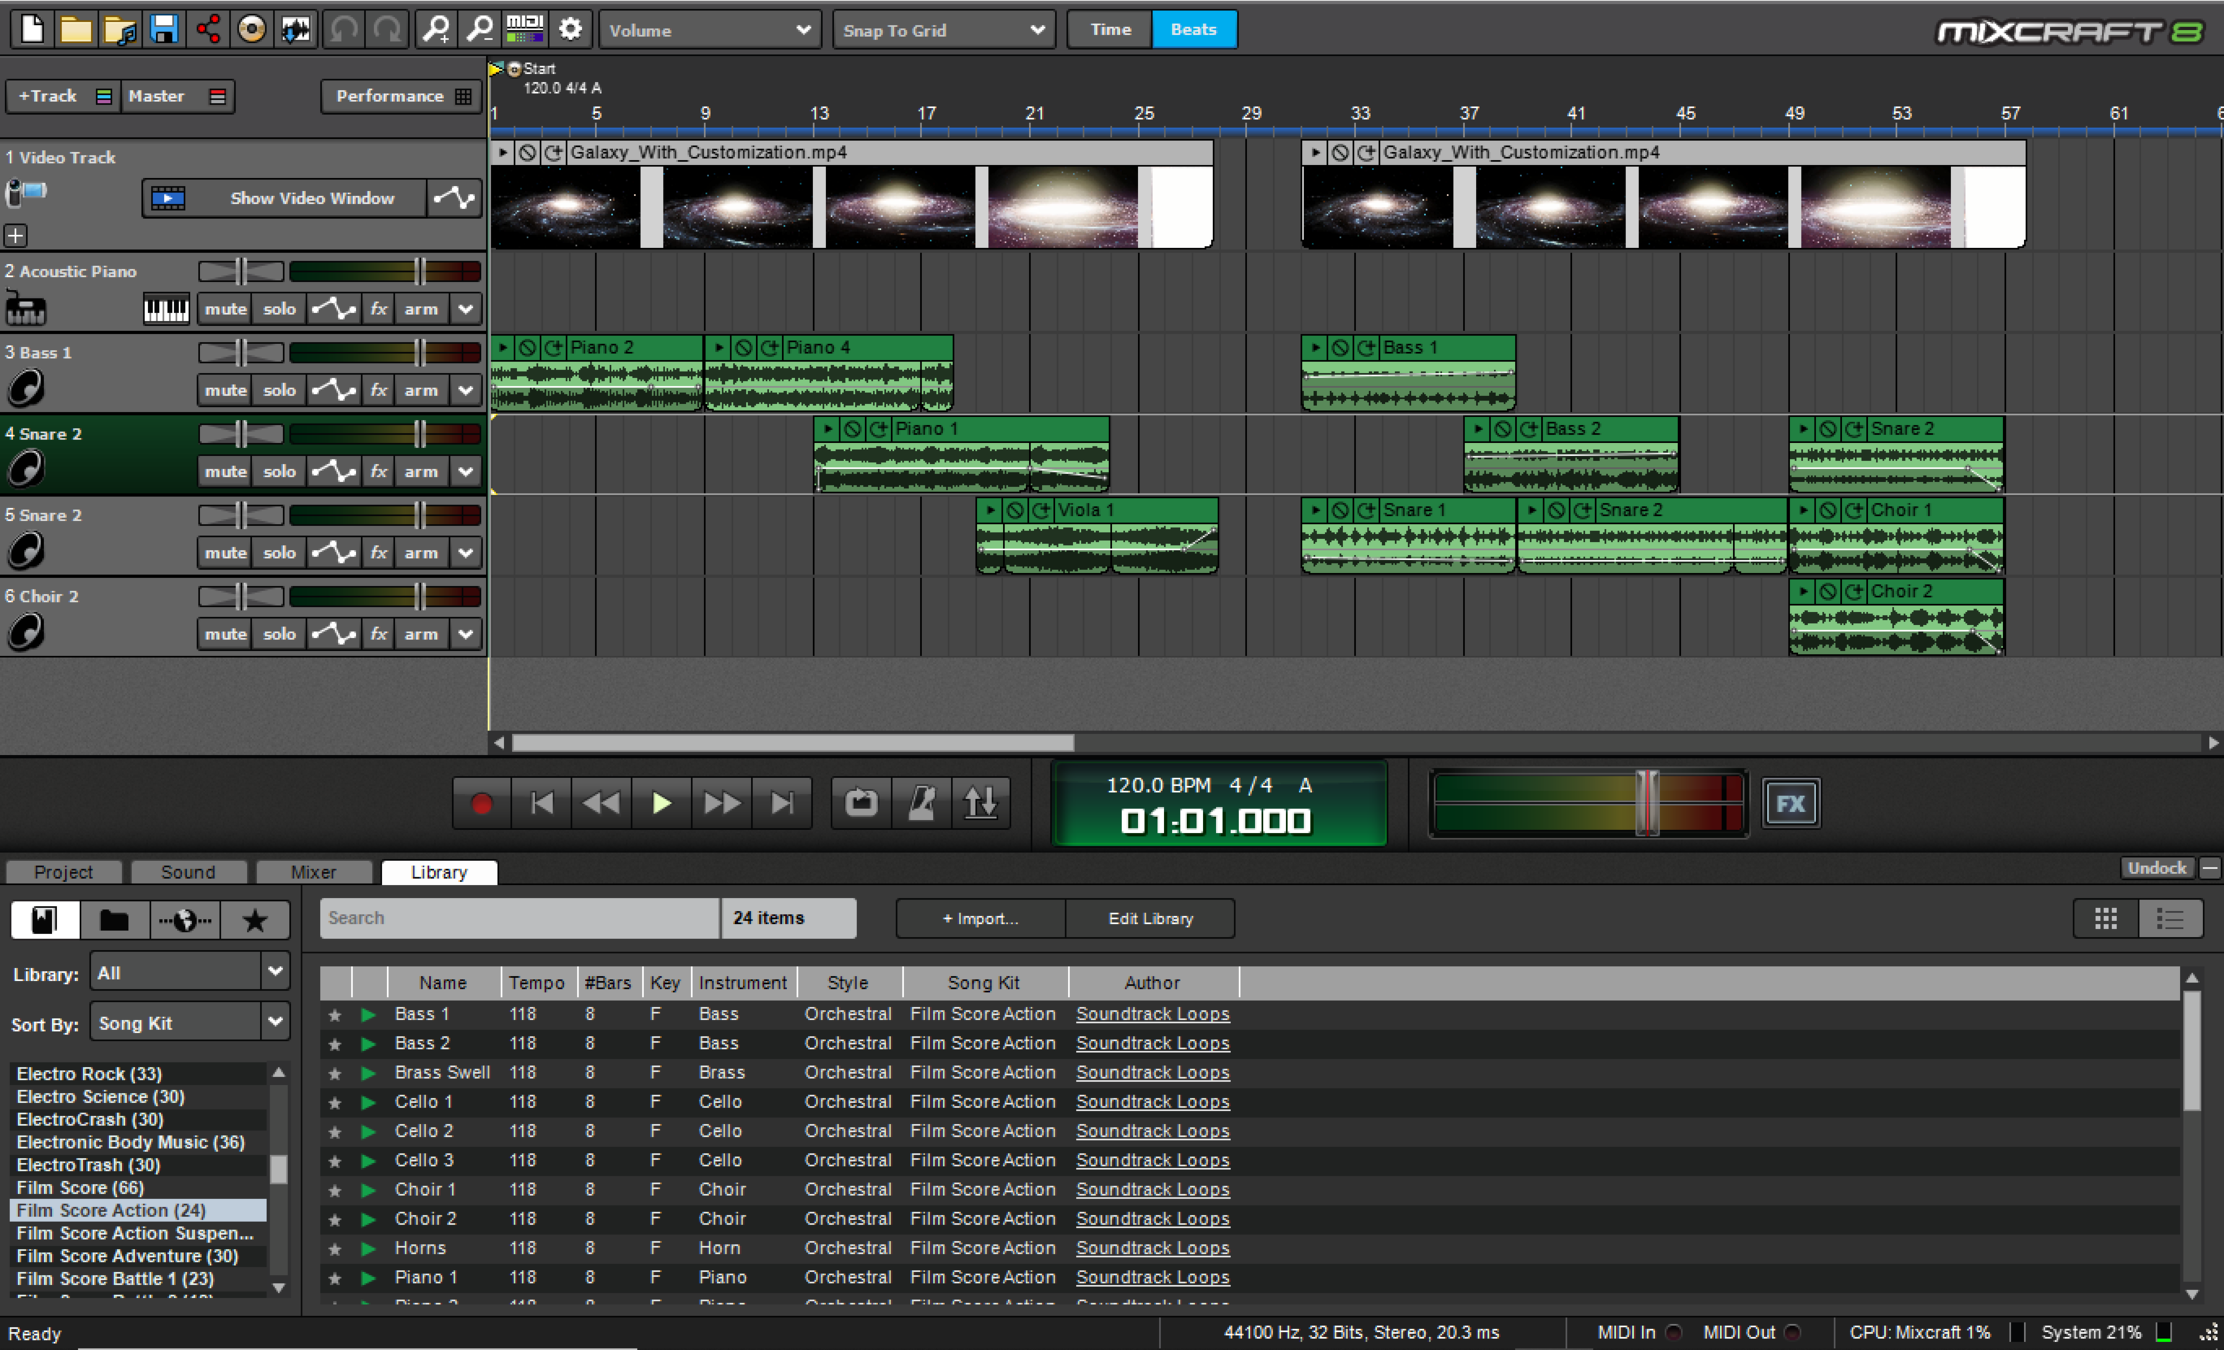Expand the Sort By Song Kit dropdown

190,1023
